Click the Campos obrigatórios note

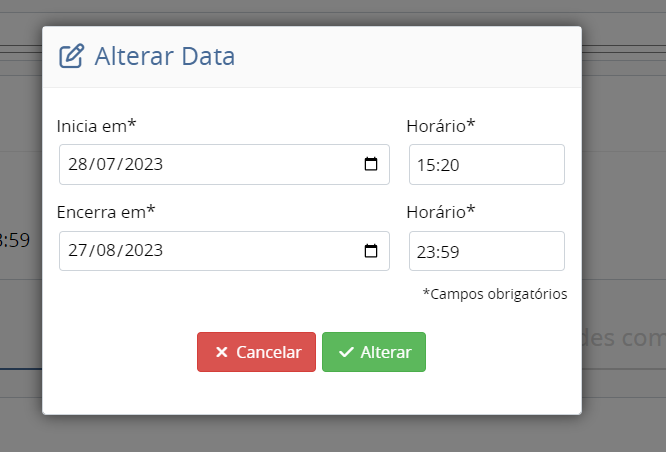(x=494, y=294)
